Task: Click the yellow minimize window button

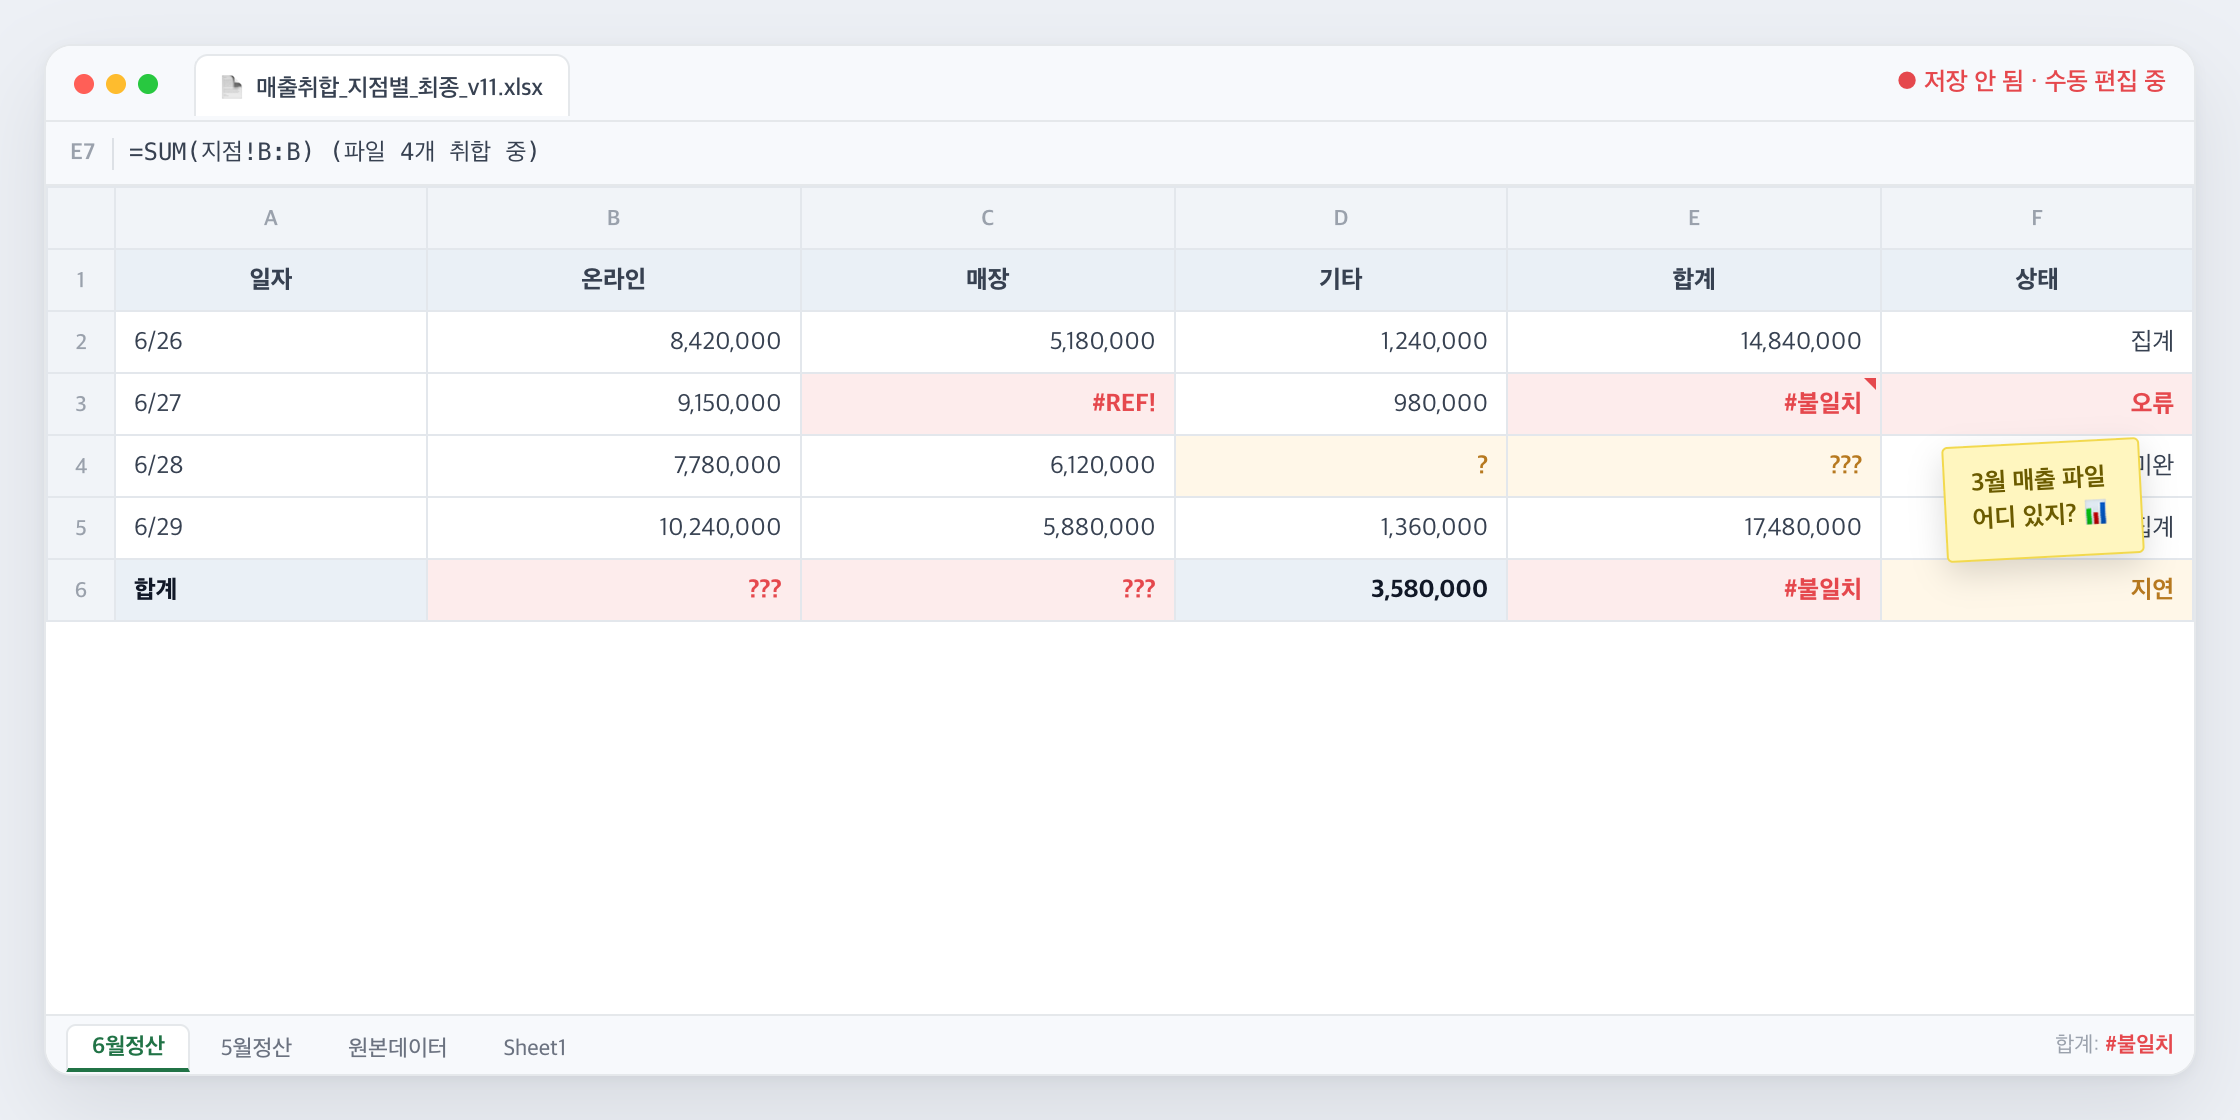Action: point(116,84)
